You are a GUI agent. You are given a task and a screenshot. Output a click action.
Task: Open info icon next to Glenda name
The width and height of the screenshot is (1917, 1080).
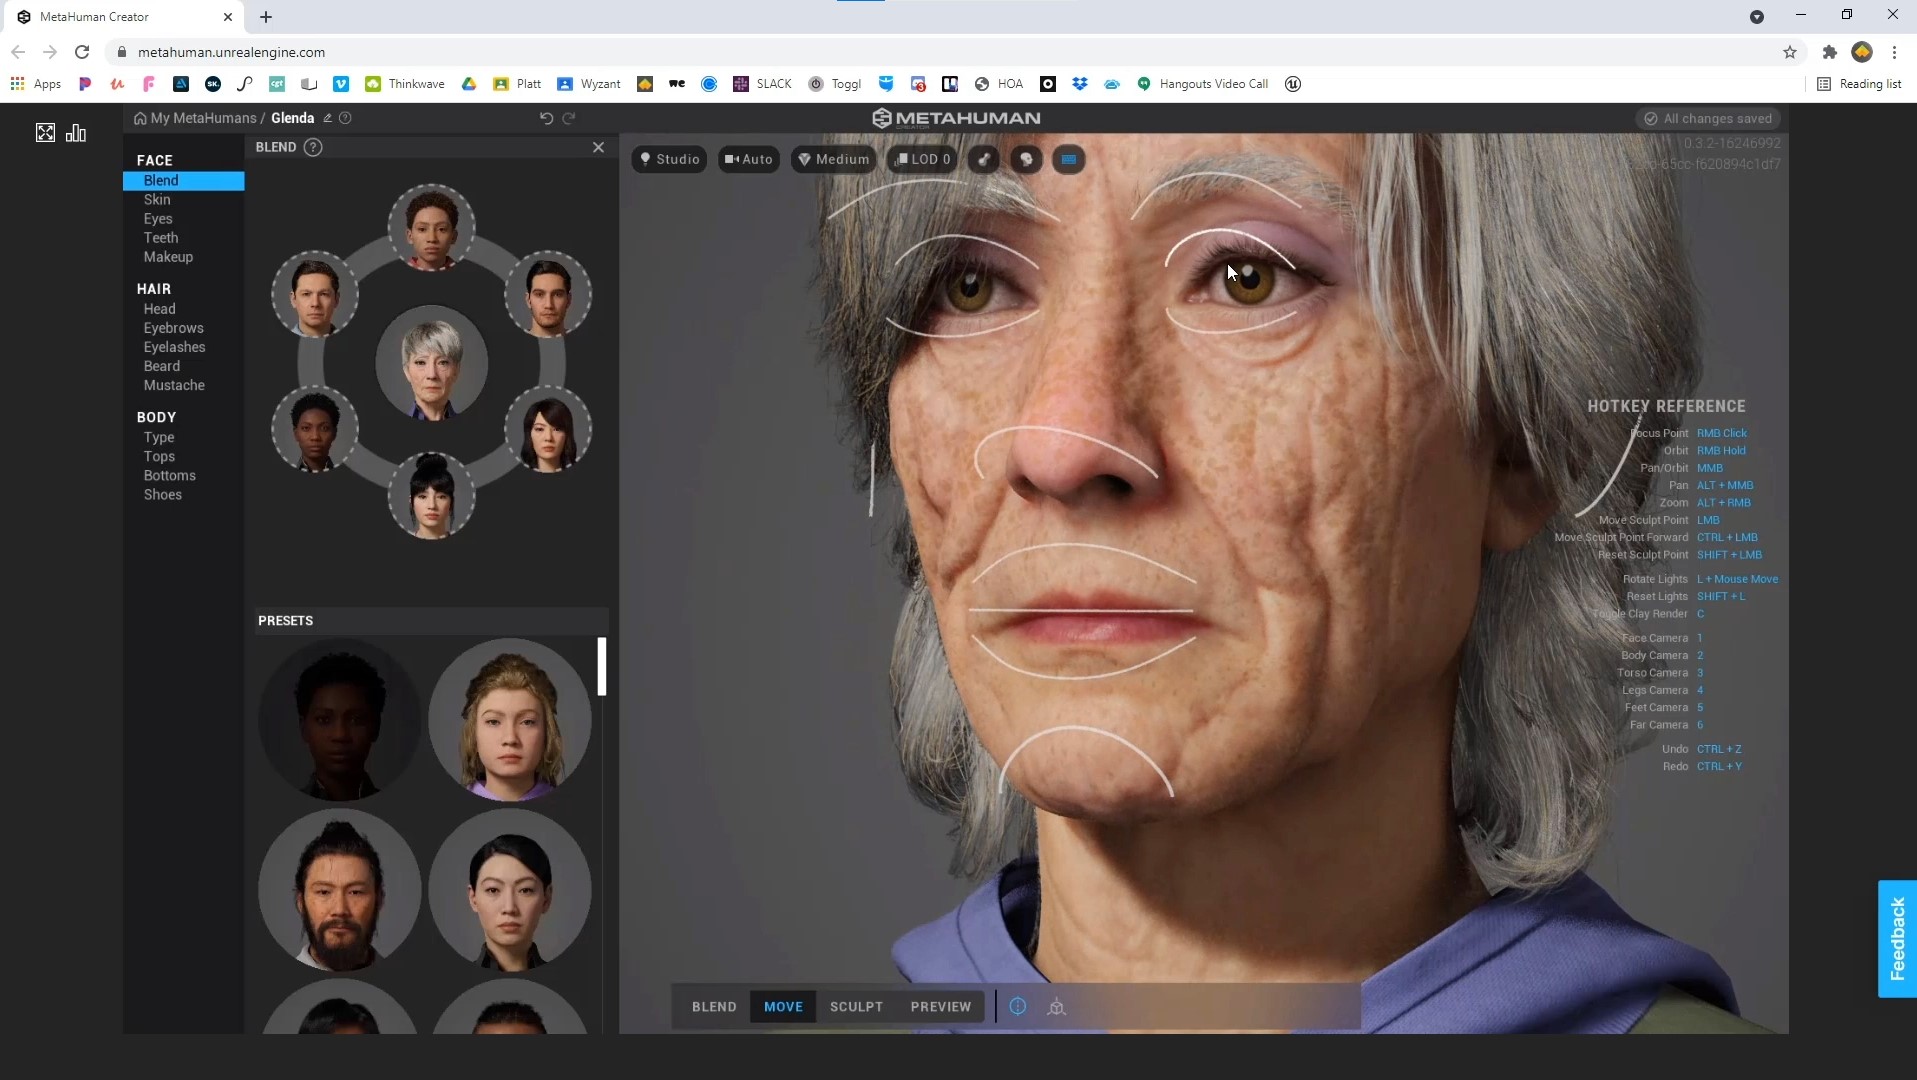(345, 118)
